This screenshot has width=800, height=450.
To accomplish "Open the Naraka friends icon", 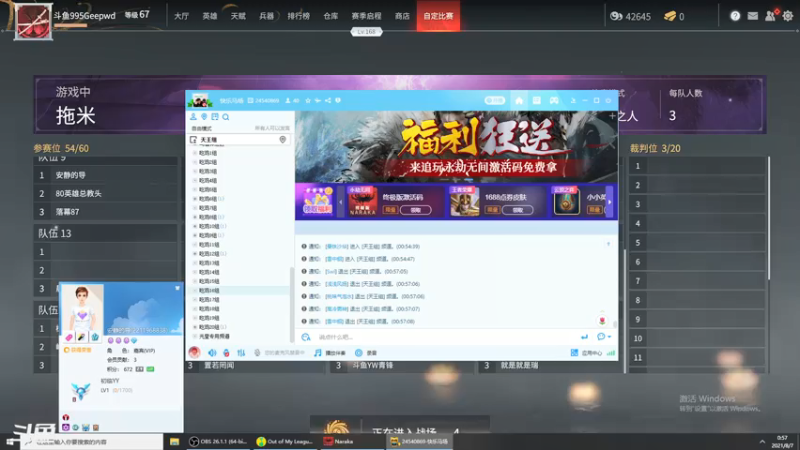I will click(770, 16).
